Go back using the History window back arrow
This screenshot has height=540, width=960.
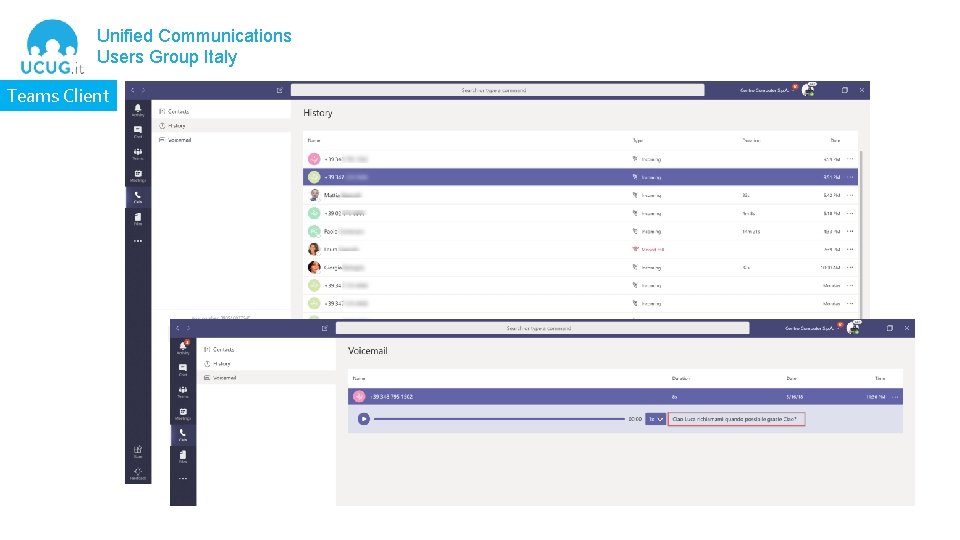tap(133, 90)
